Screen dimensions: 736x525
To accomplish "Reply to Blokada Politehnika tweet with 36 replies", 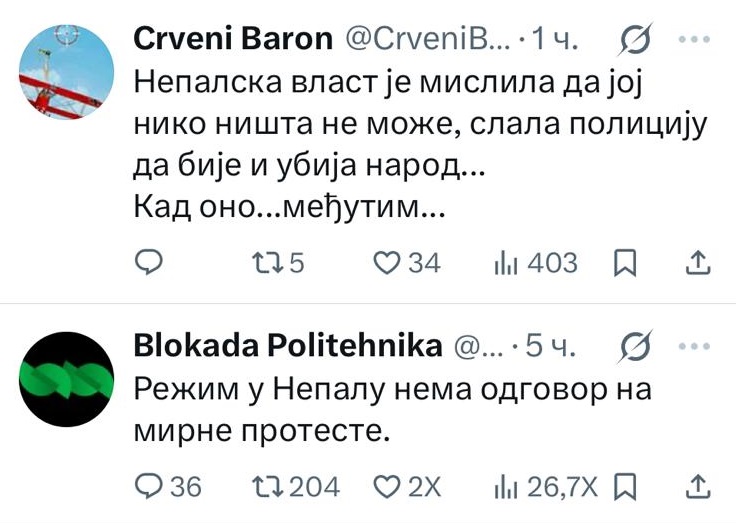I will point(168,486).
